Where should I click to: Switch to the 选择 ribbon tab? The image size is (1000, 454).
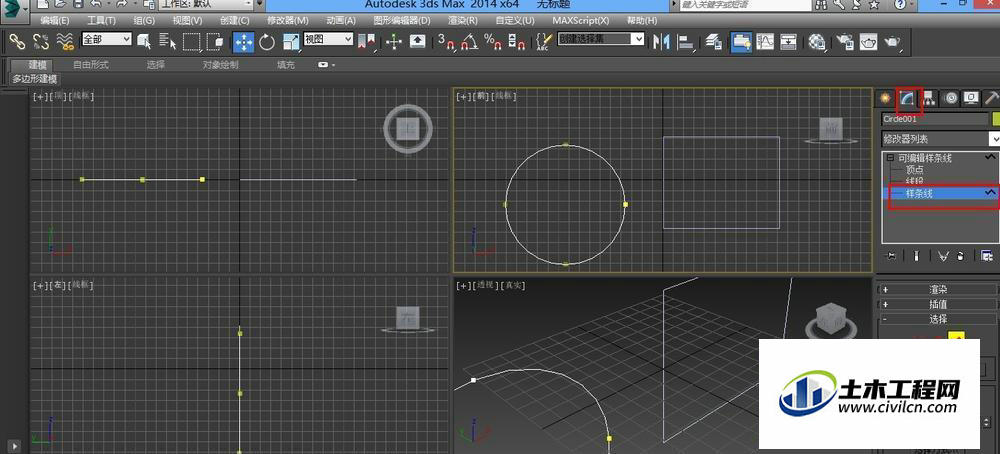[x=156, y=65]
